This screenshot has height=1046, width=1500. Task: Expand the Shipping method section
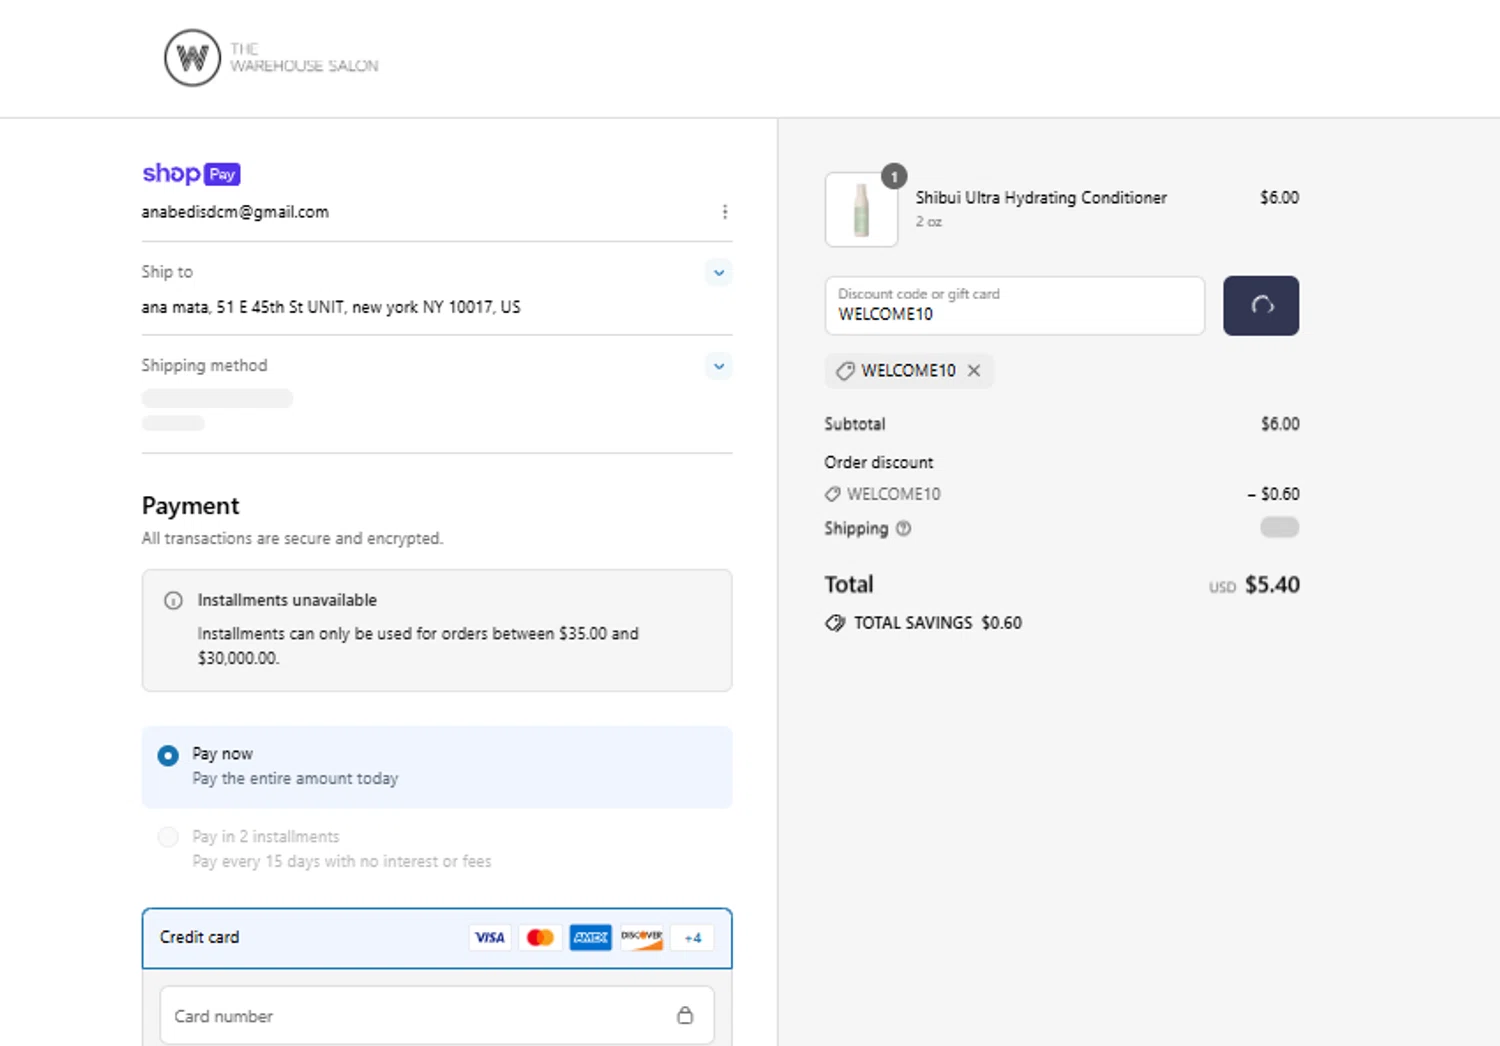pos(719,366)
